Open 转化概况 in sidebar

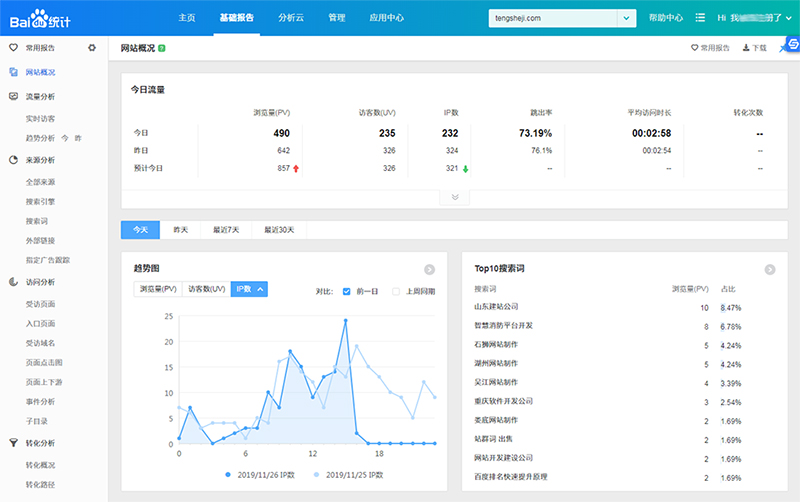(x=40, y=465)
